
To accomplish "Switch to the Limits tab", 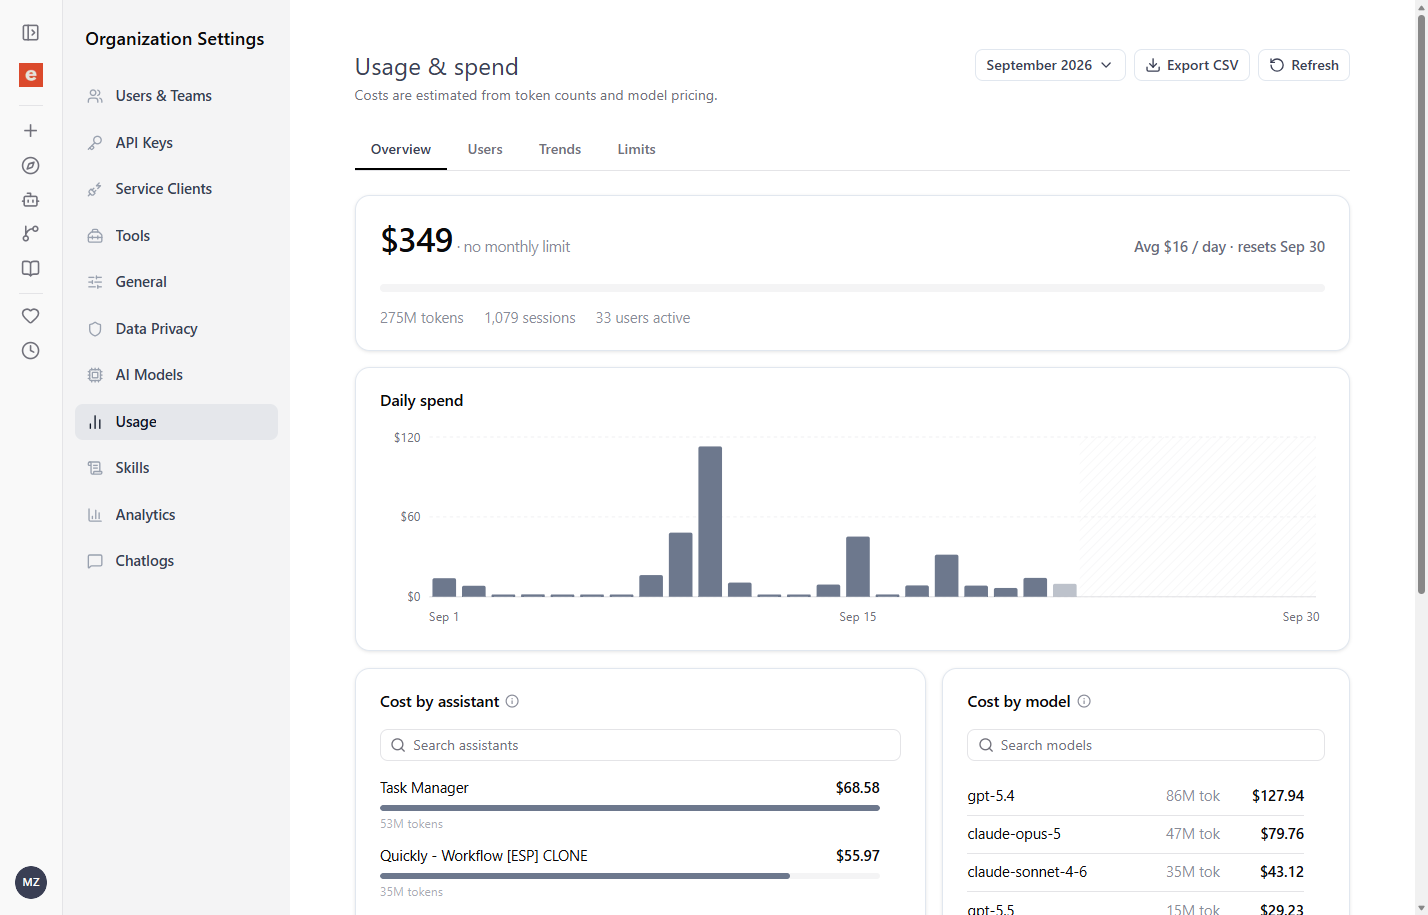I will coord(637,149).
